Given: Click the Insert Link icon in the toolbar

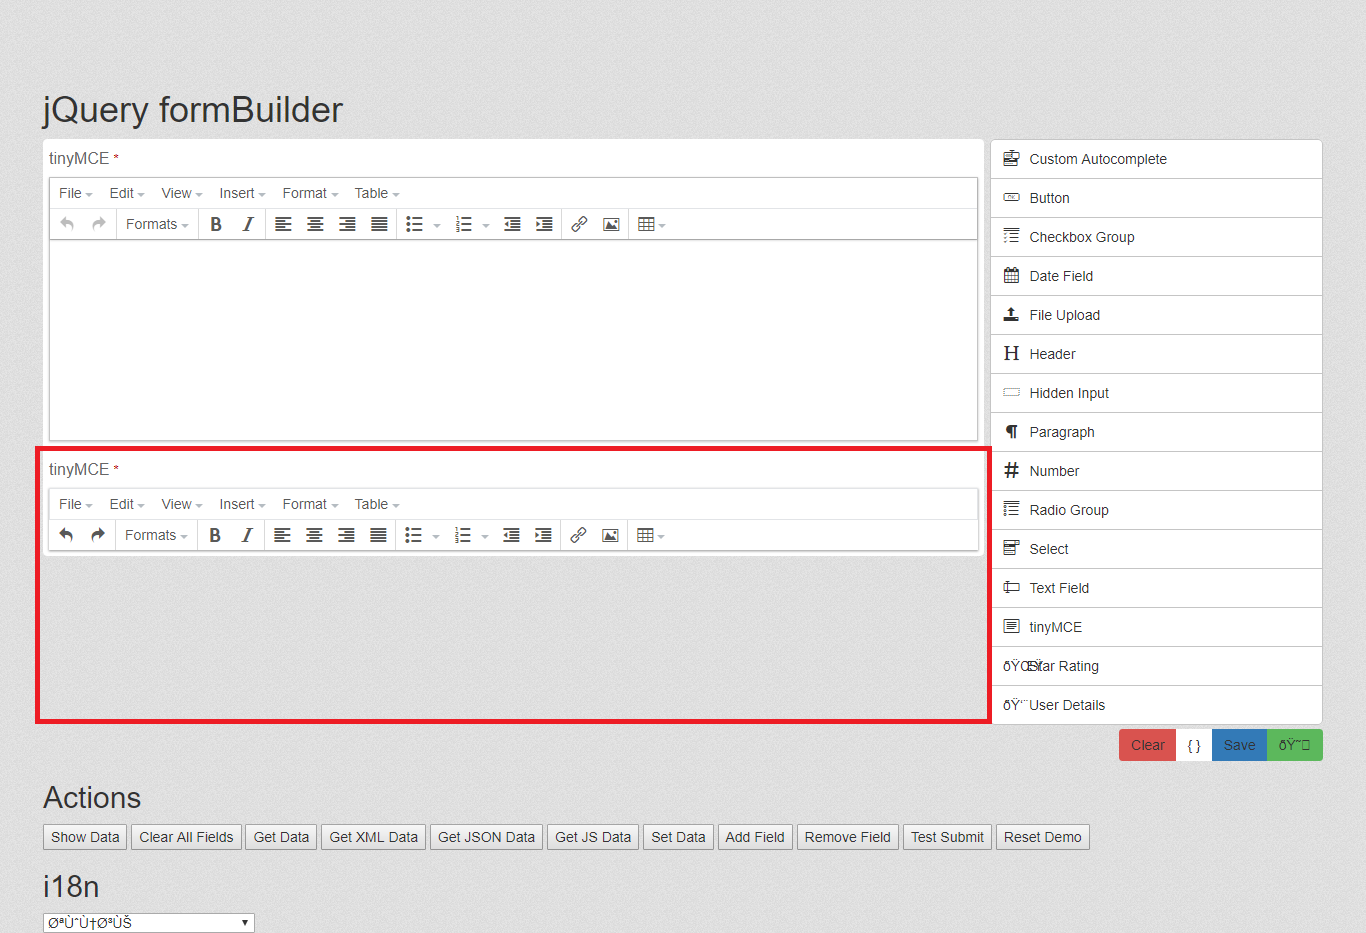Looking at the screenshot, I should pyautogui.click(x=578, y=224).
